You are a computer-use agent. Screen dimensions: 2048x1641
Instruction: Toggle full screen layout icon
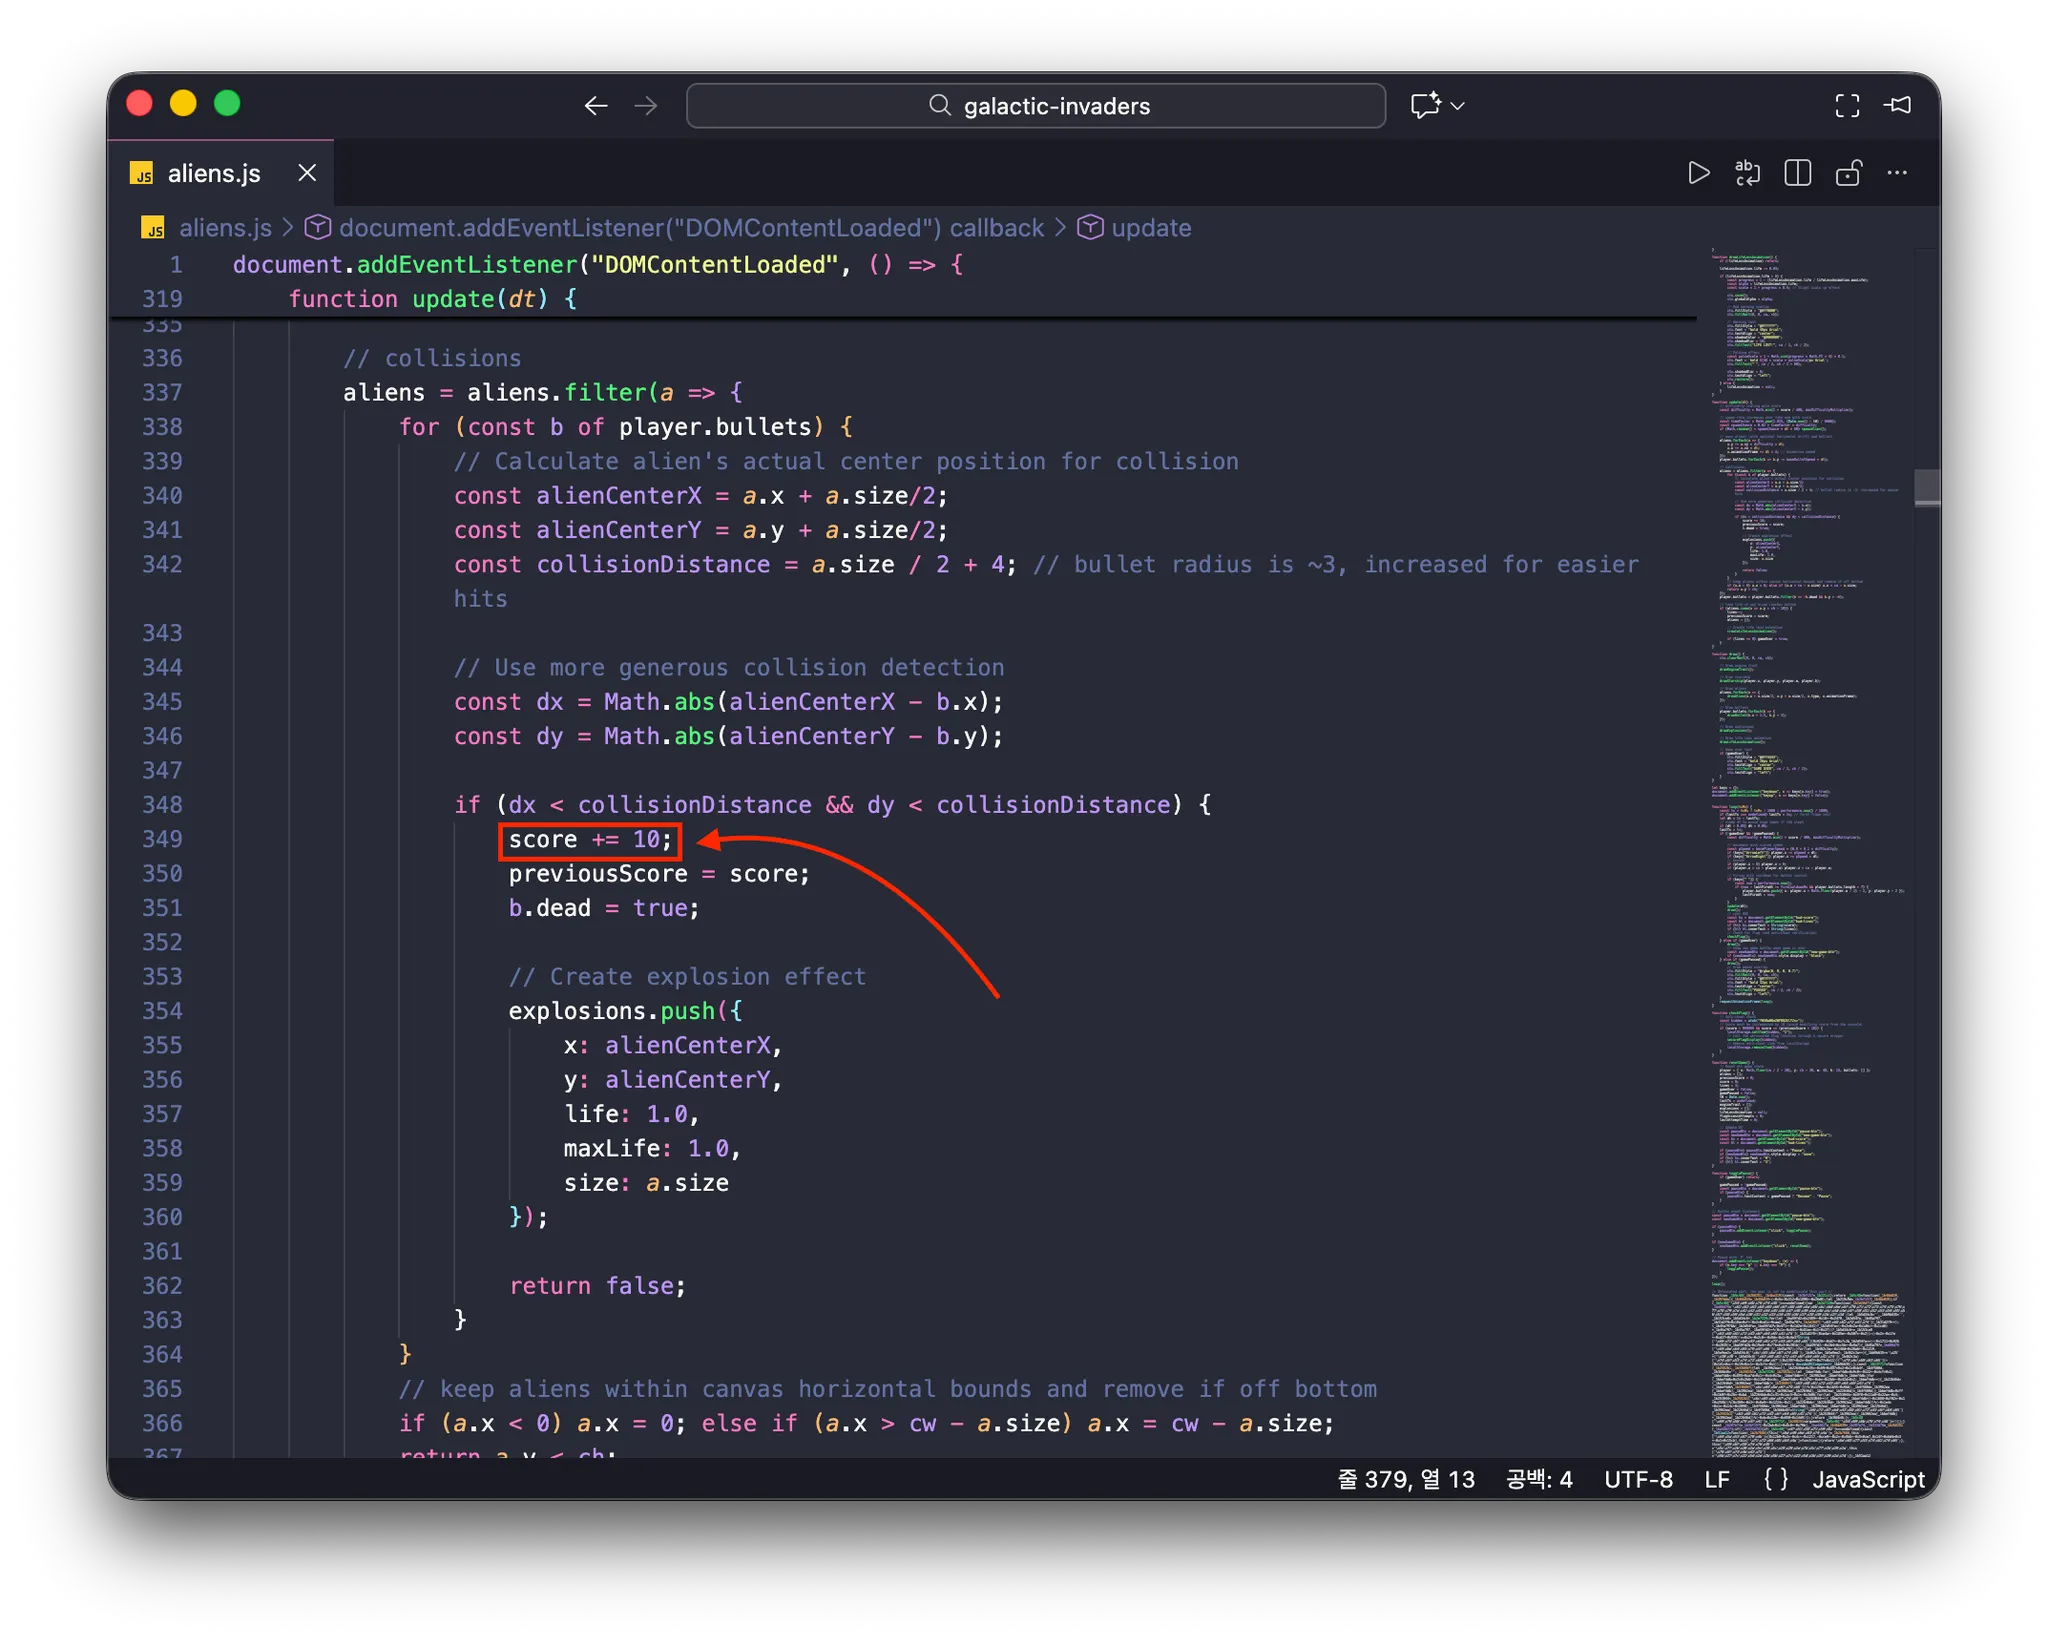tap(1847, 106)
